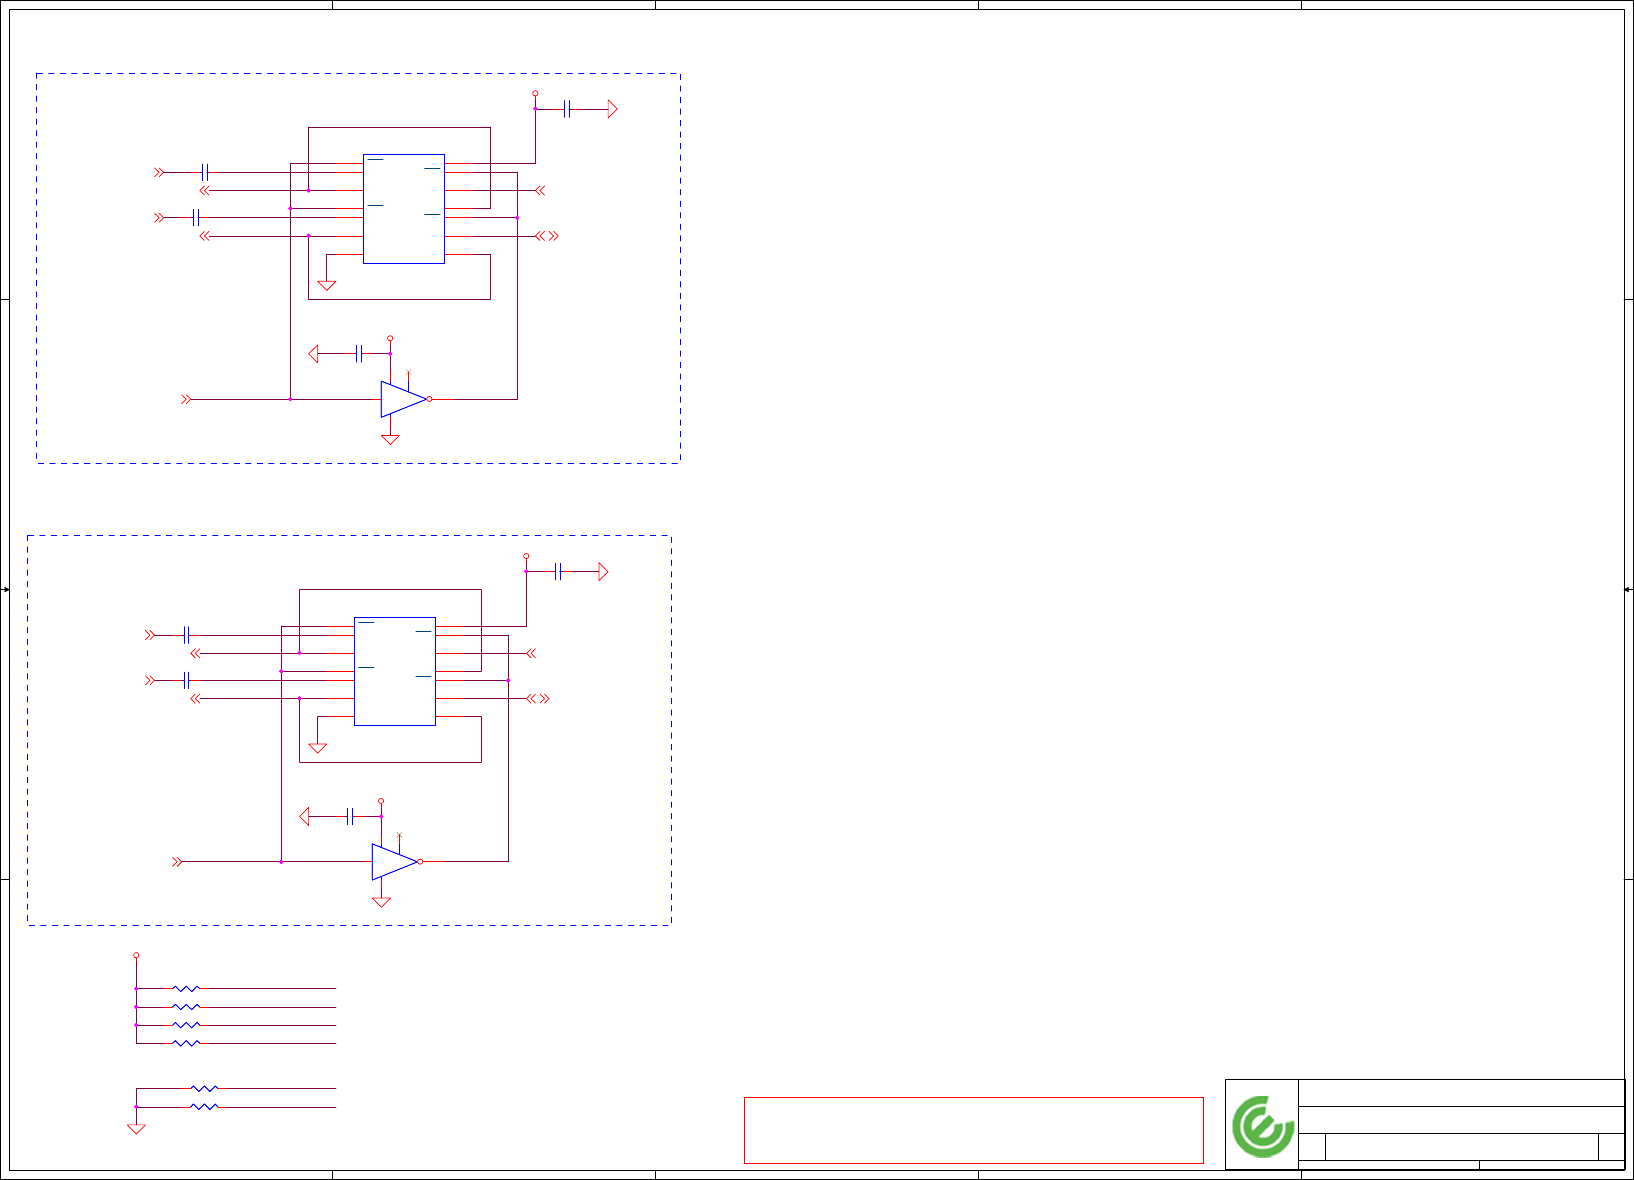Select the ground symbol under the lower inverter
Screen dimensions: 1634x1180
tap(381, 902)
